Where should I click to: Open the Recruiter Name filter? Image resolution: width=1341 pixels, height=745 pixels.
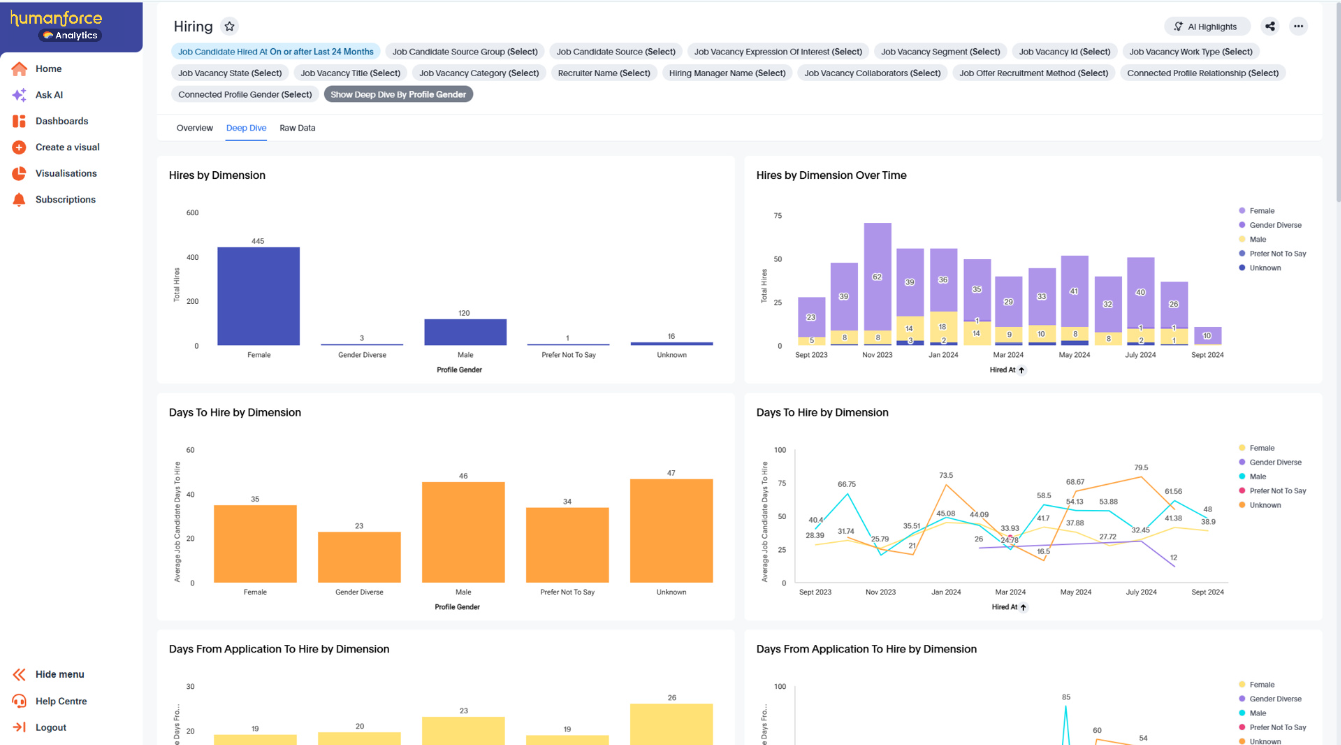(x=602, y=72)
